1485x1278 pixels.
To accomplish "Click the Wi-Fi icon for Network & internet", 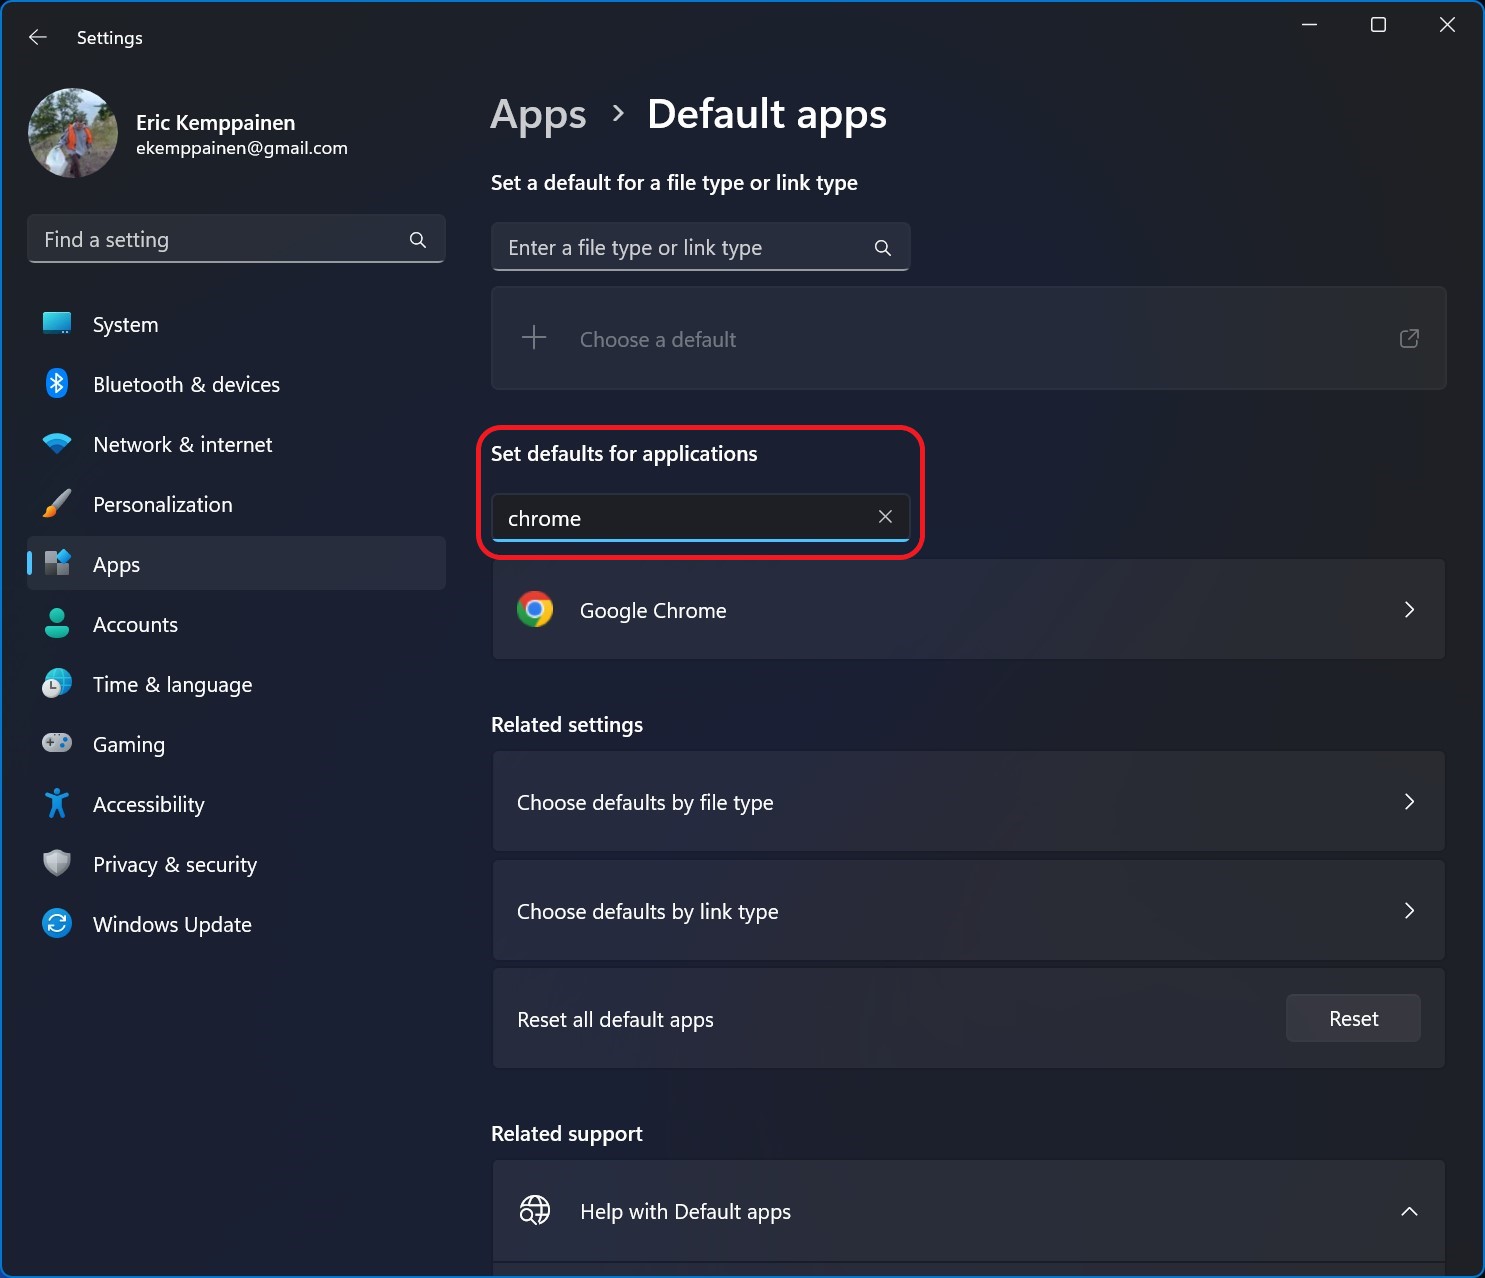I will coord(57,443).
